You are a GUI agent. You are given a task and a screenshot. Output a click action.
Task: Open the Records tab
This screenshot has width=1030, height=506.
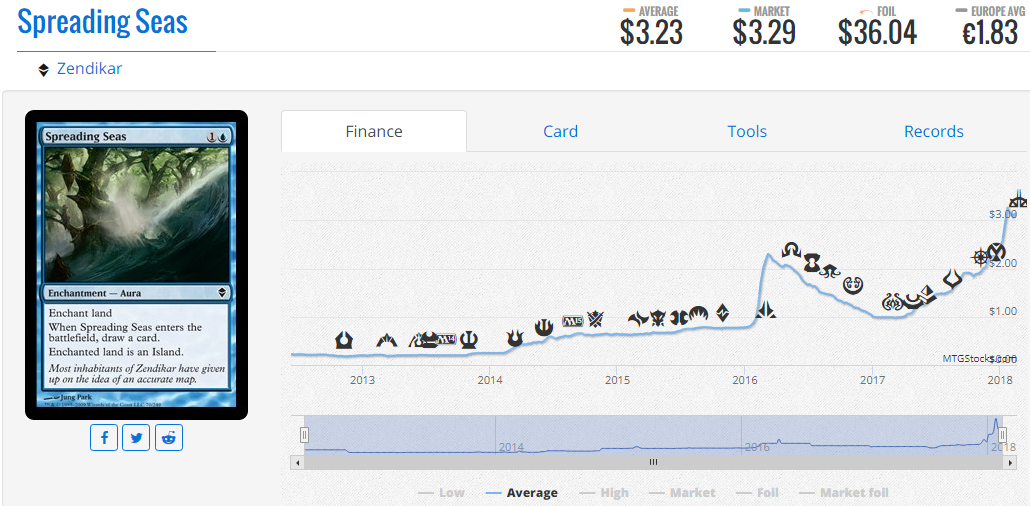click(933, 131)
